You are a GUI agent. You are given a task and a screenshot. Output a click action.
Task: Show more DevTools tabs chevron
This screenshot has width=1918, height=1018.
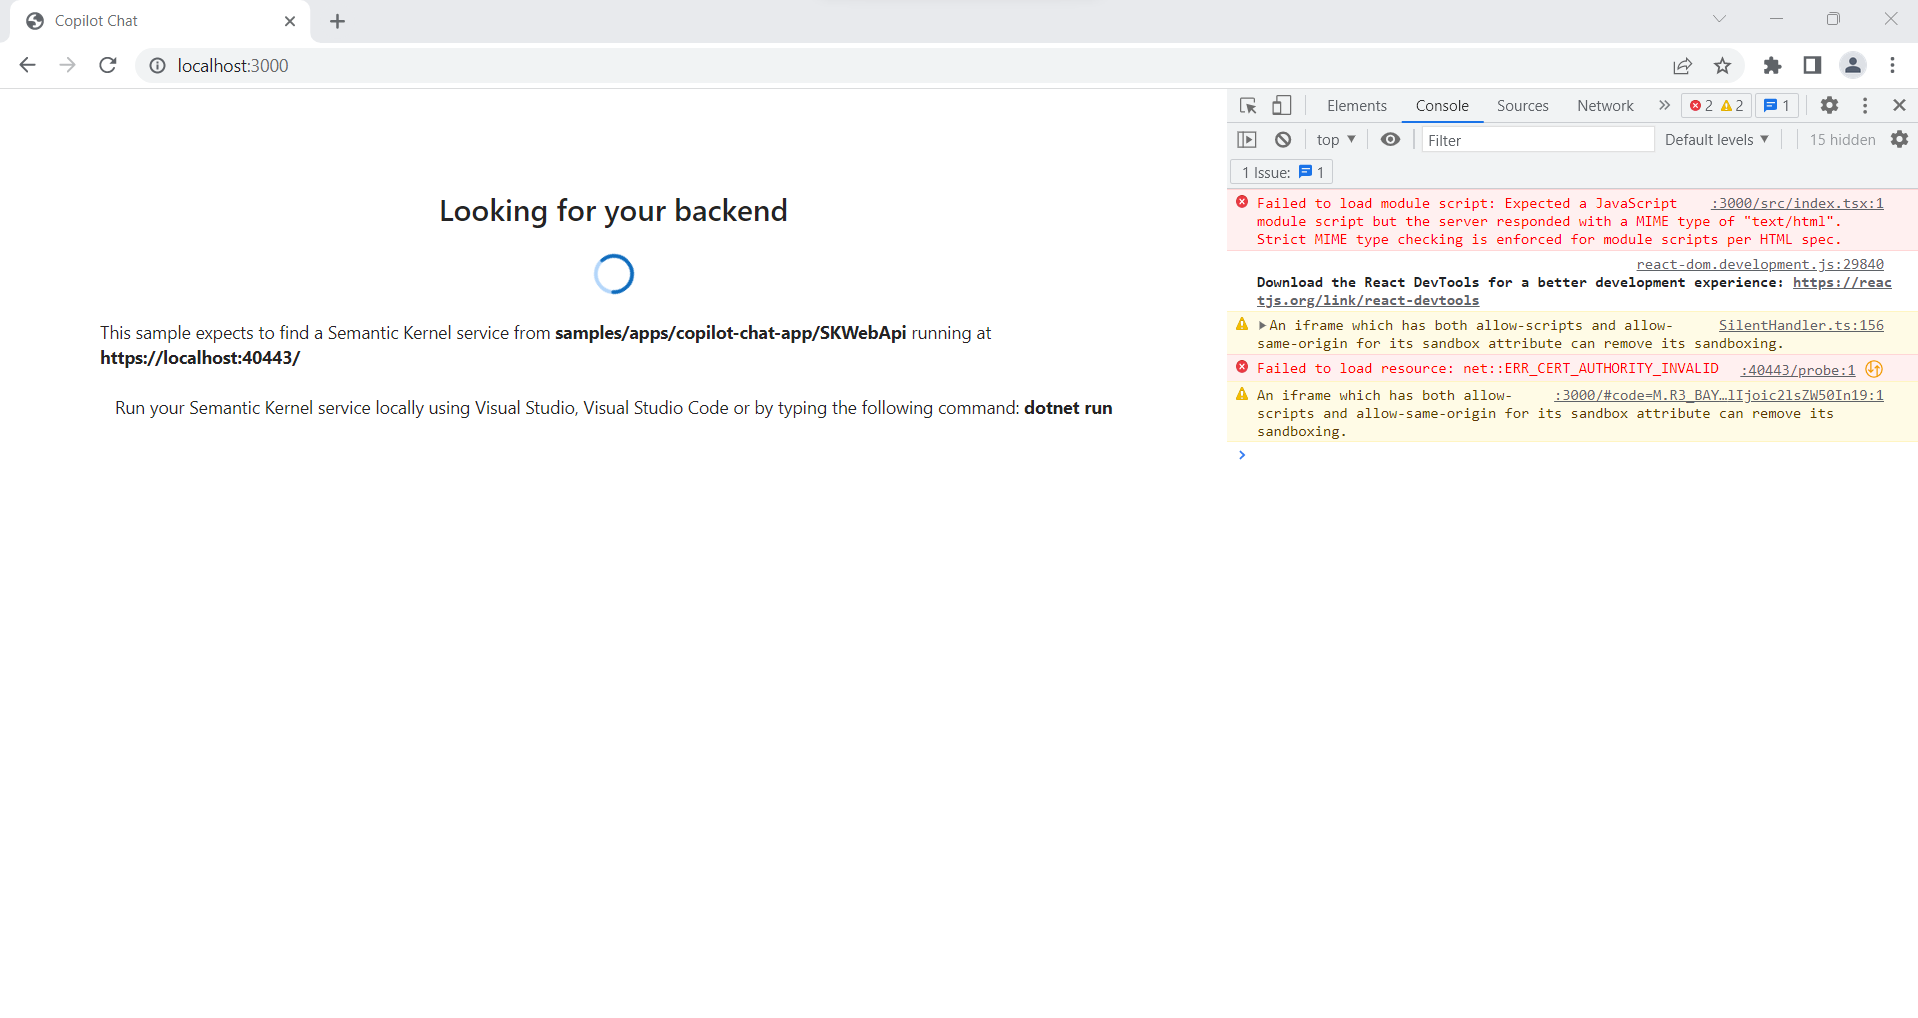pos(1664,105)
